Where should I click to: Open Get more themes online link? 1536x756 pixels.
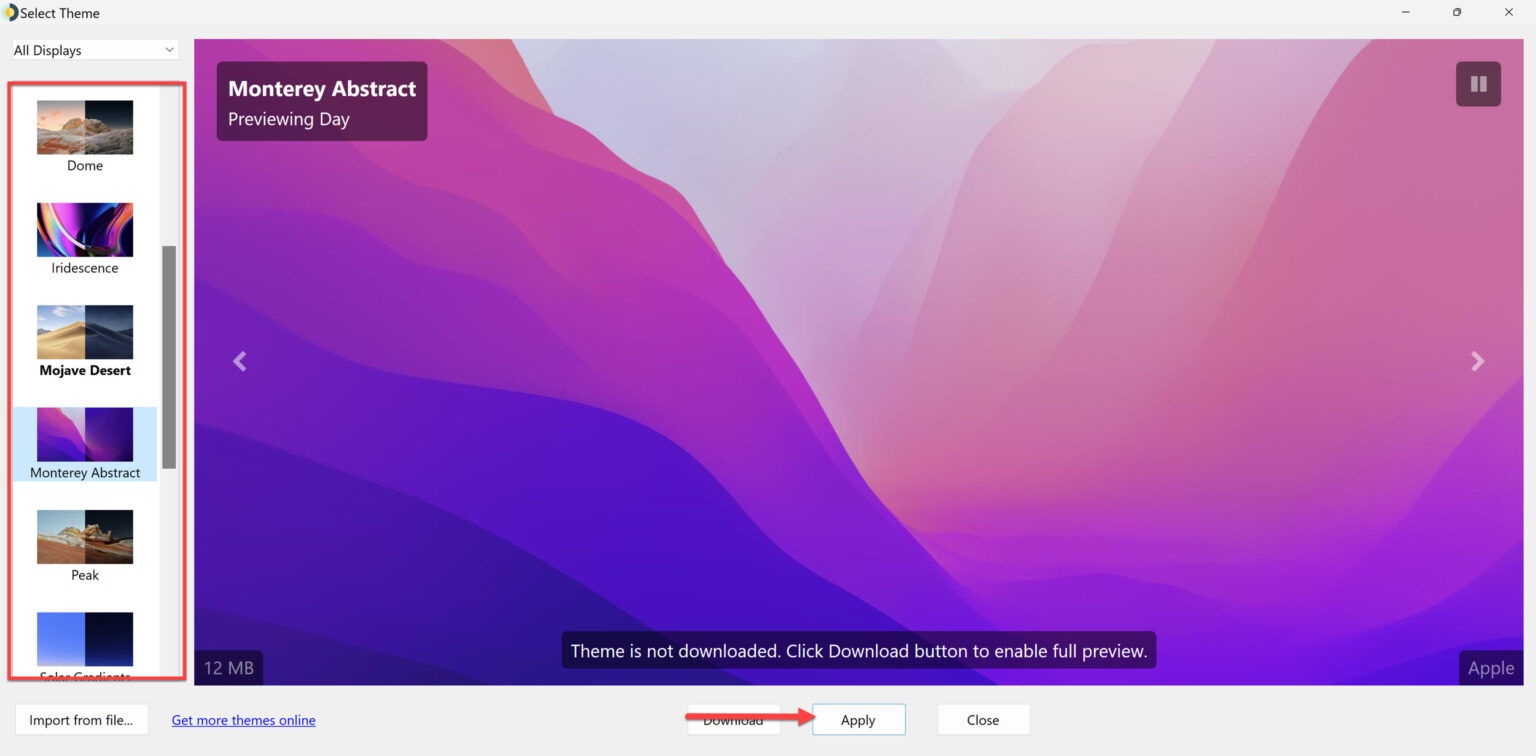coord(243,719)
